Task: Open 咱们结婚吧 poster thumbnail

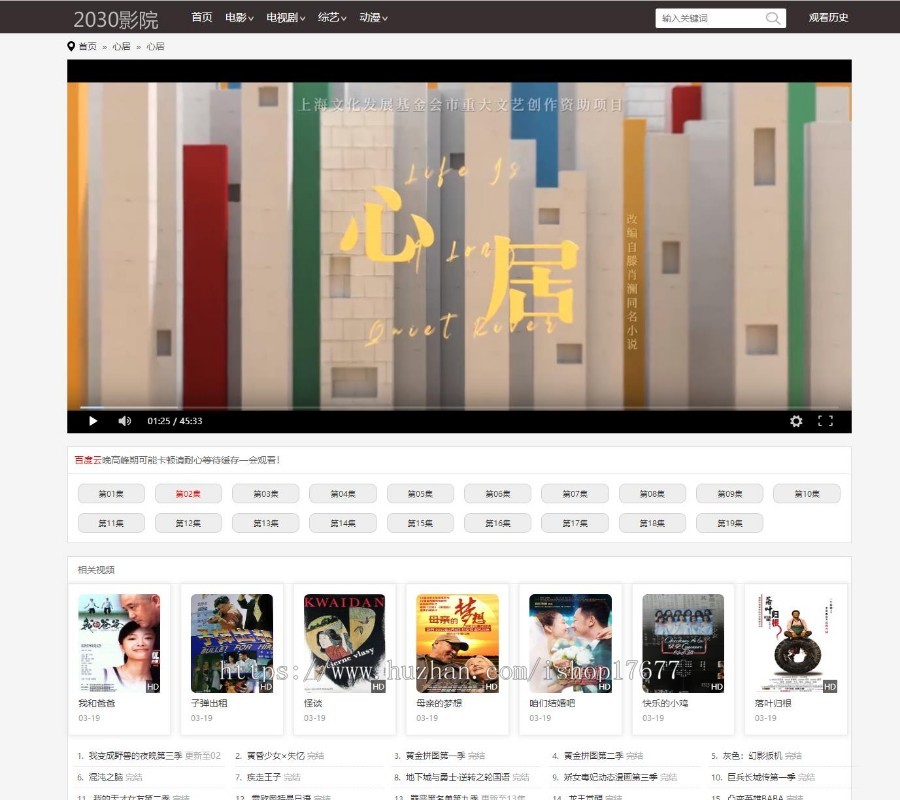Action: tap(570, 643)
